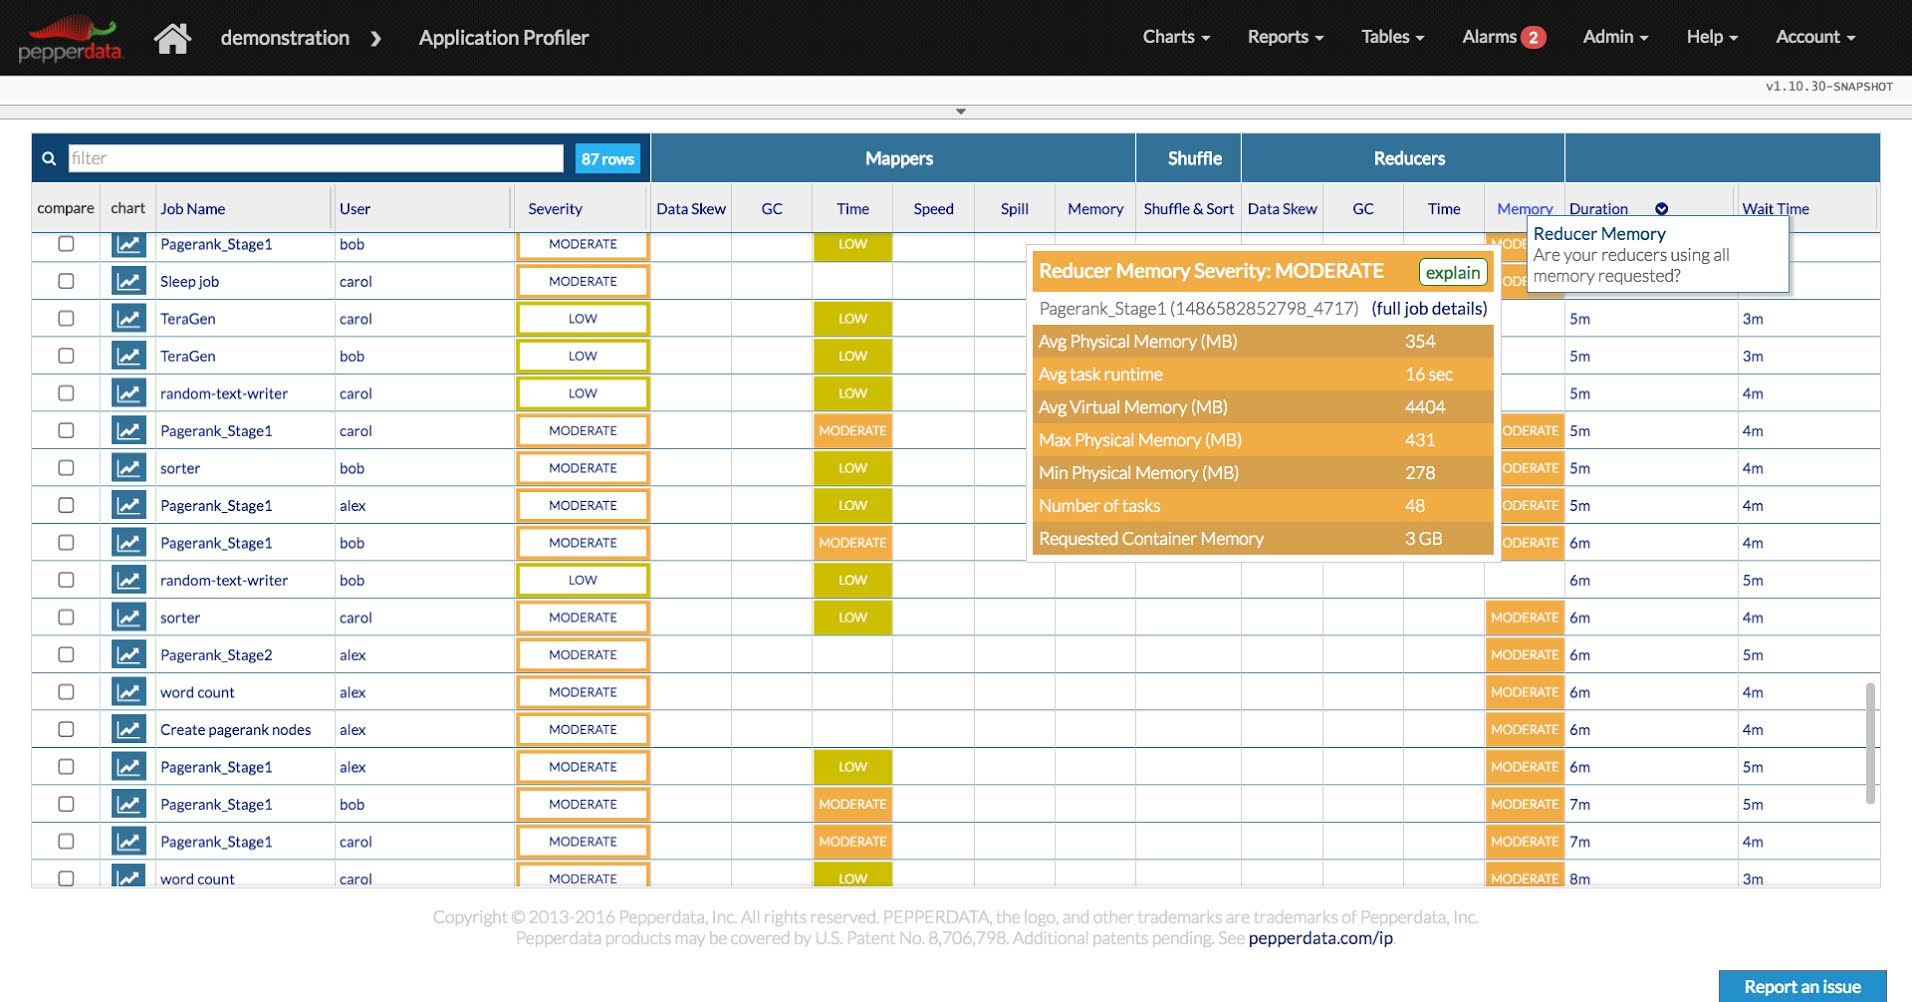Click the demonstration breadcrumb link

pos(285,38)
